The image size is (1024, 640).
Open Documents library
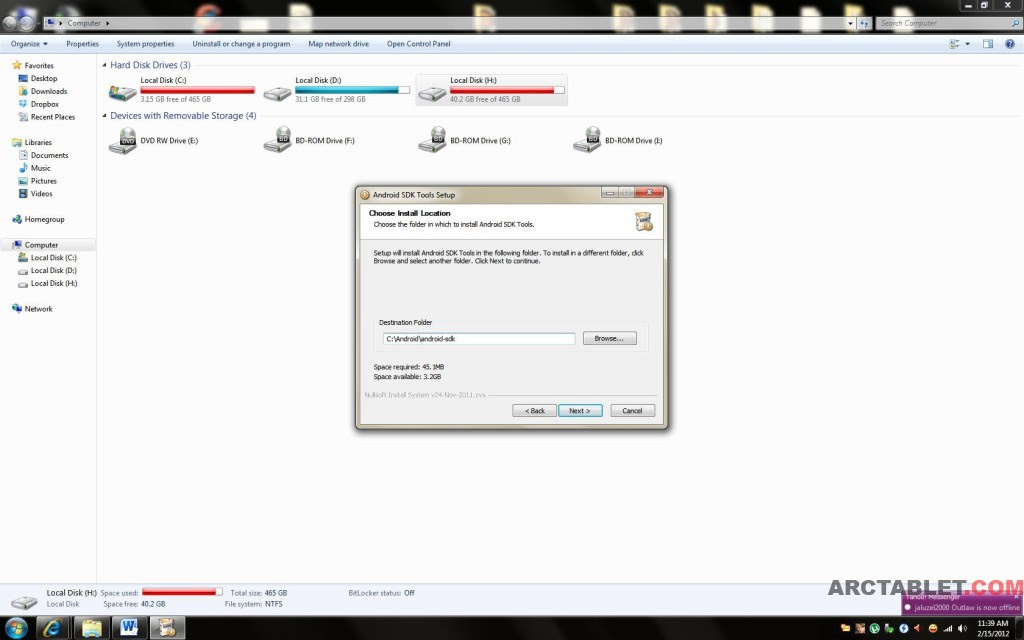(x=50, y=155)
